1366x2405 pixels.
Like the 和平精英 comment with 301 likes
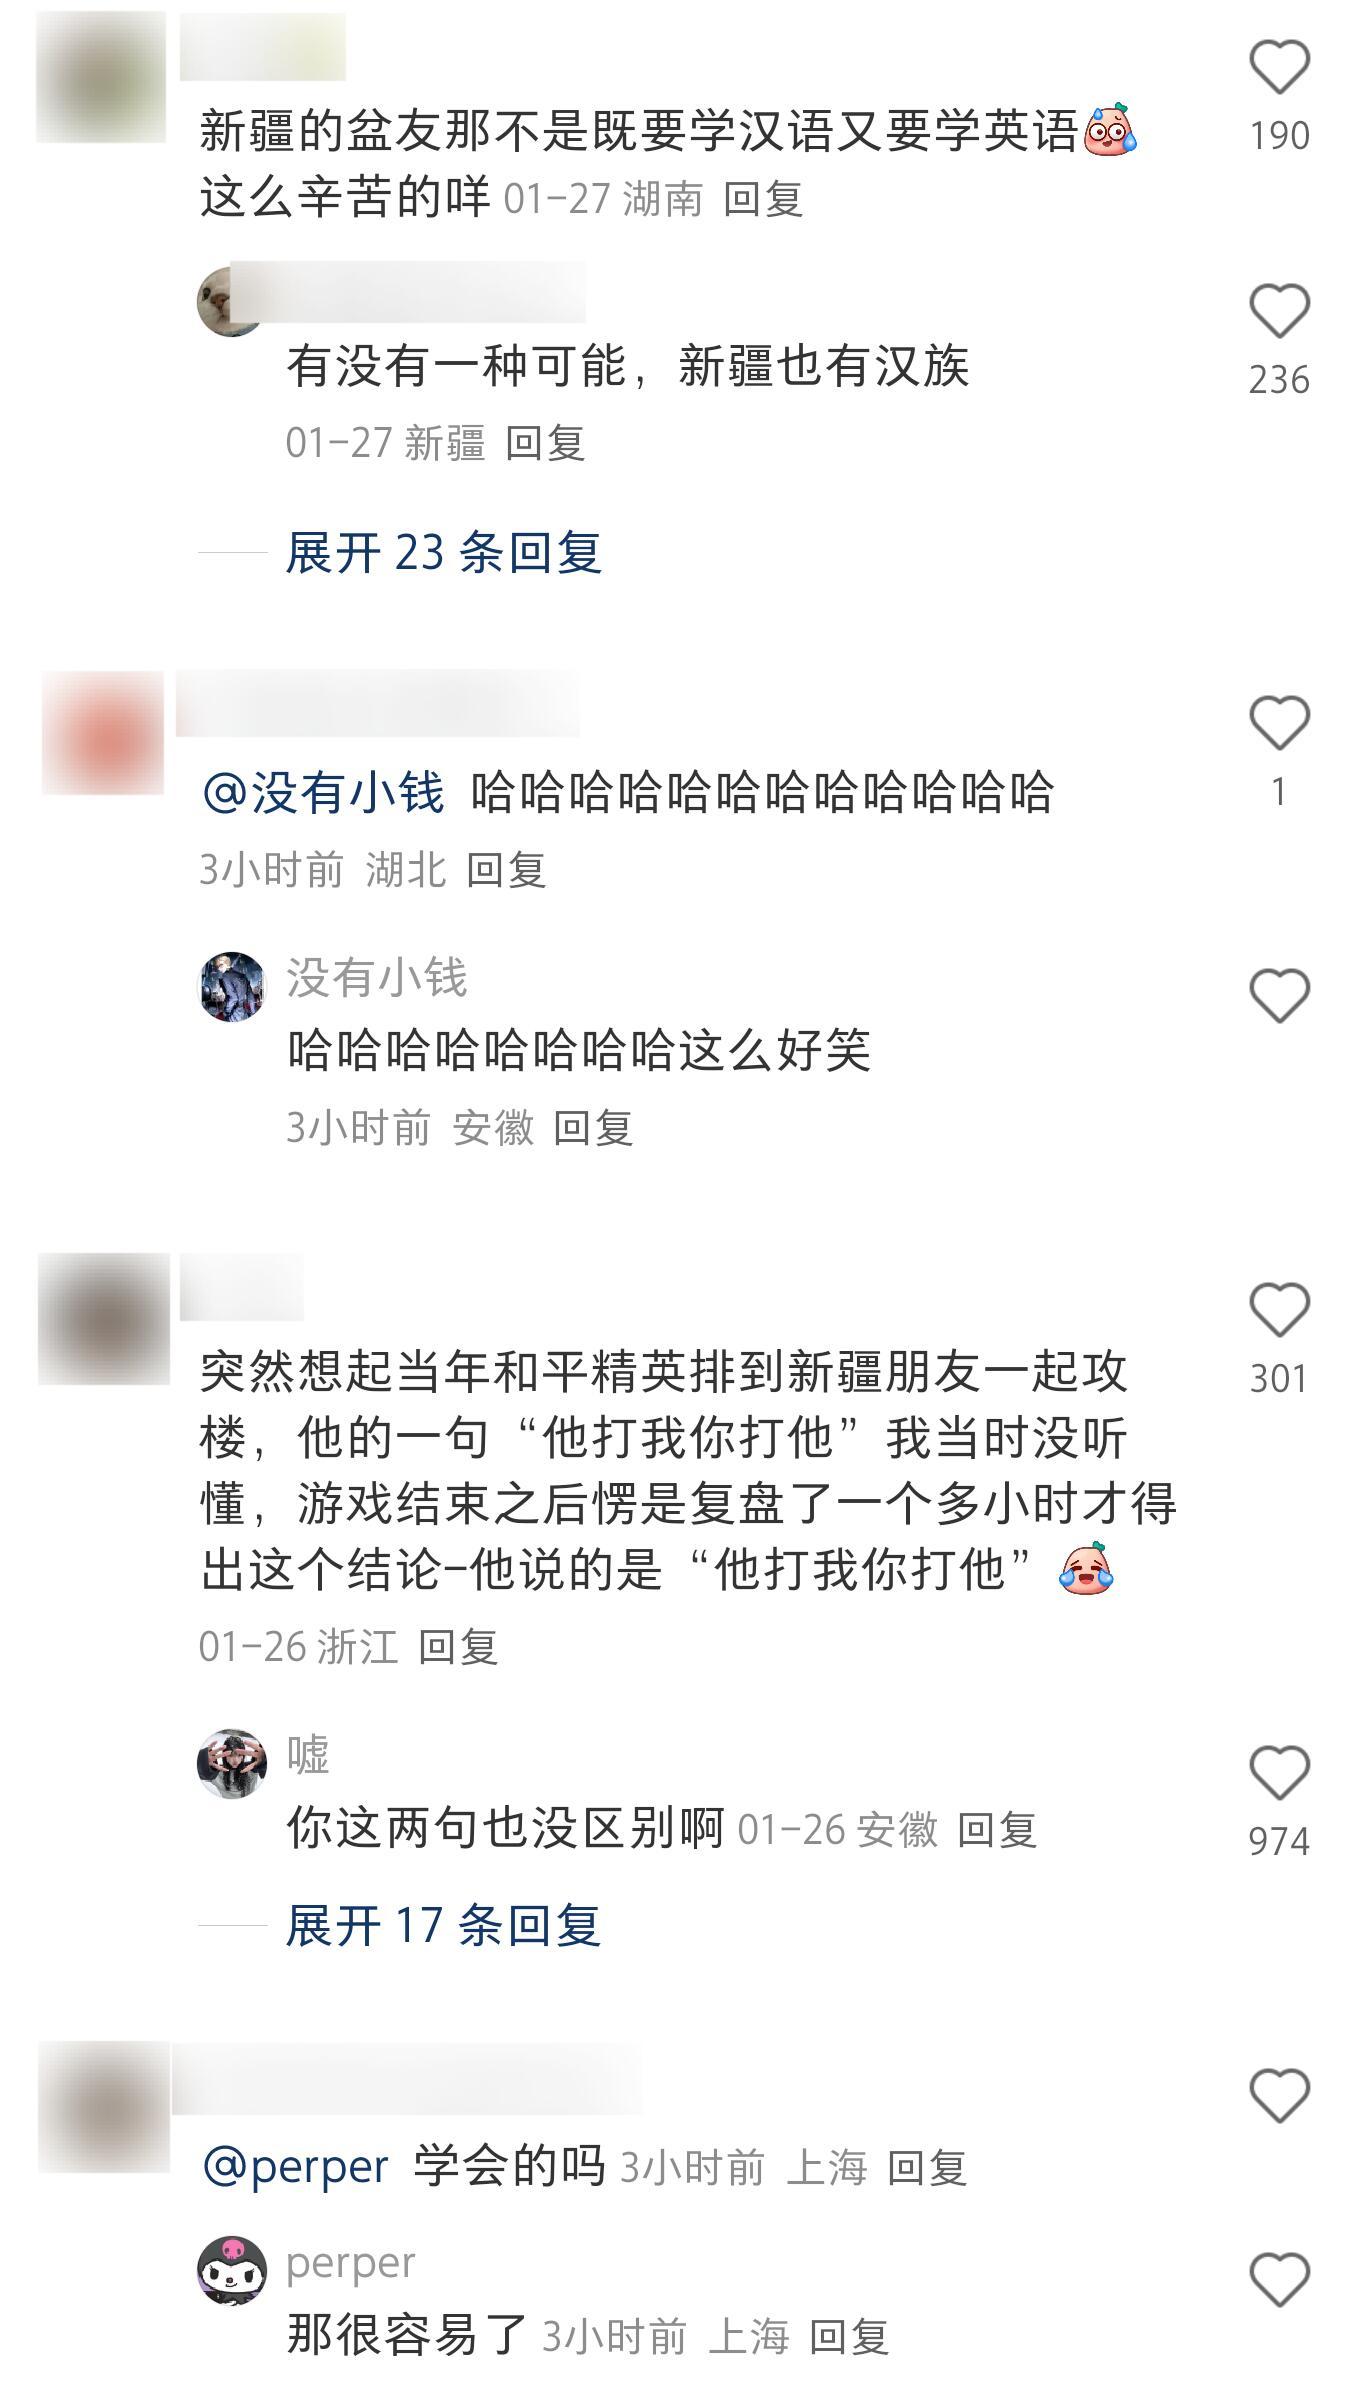coord(1279,1310)
